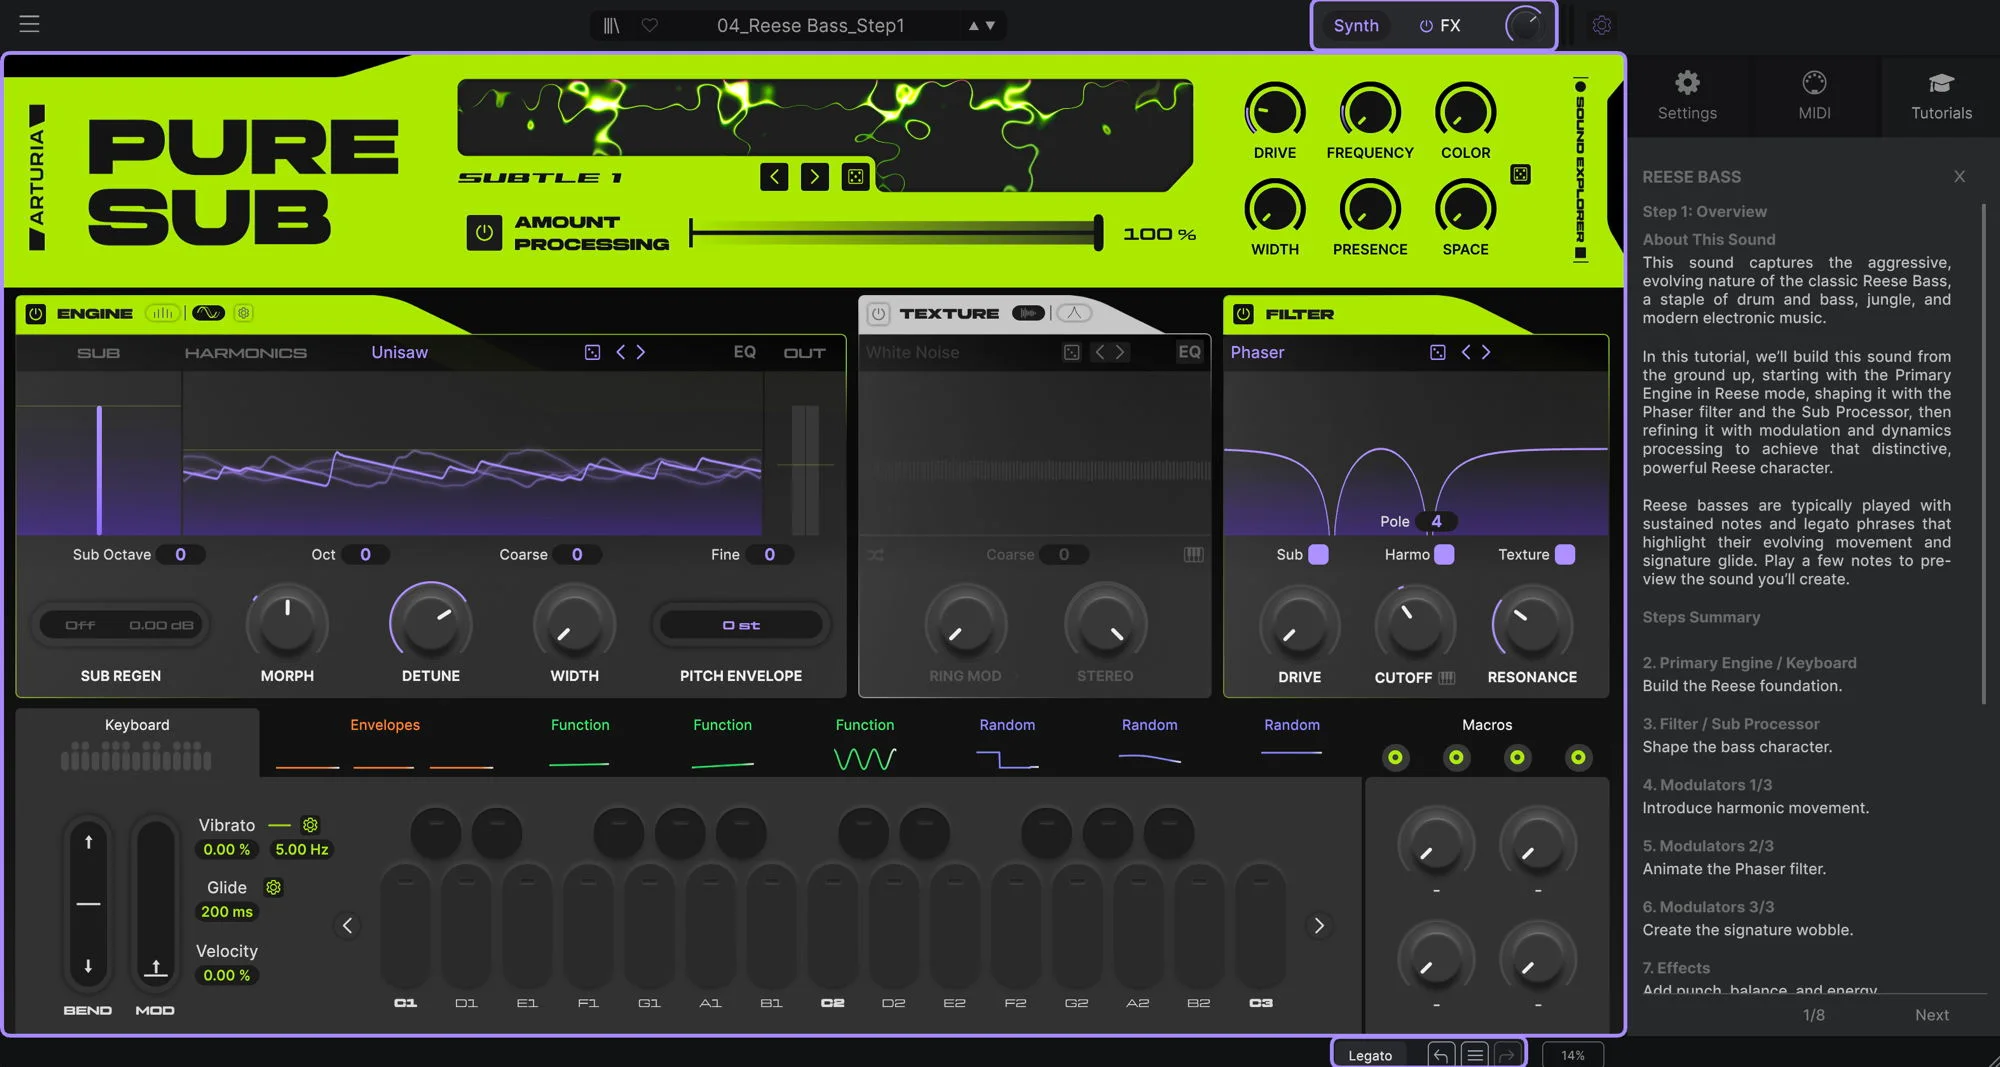Viewport: 2000px width, 1067px height.
Task: Open the Glide settings gear
Action: point(273,887)
